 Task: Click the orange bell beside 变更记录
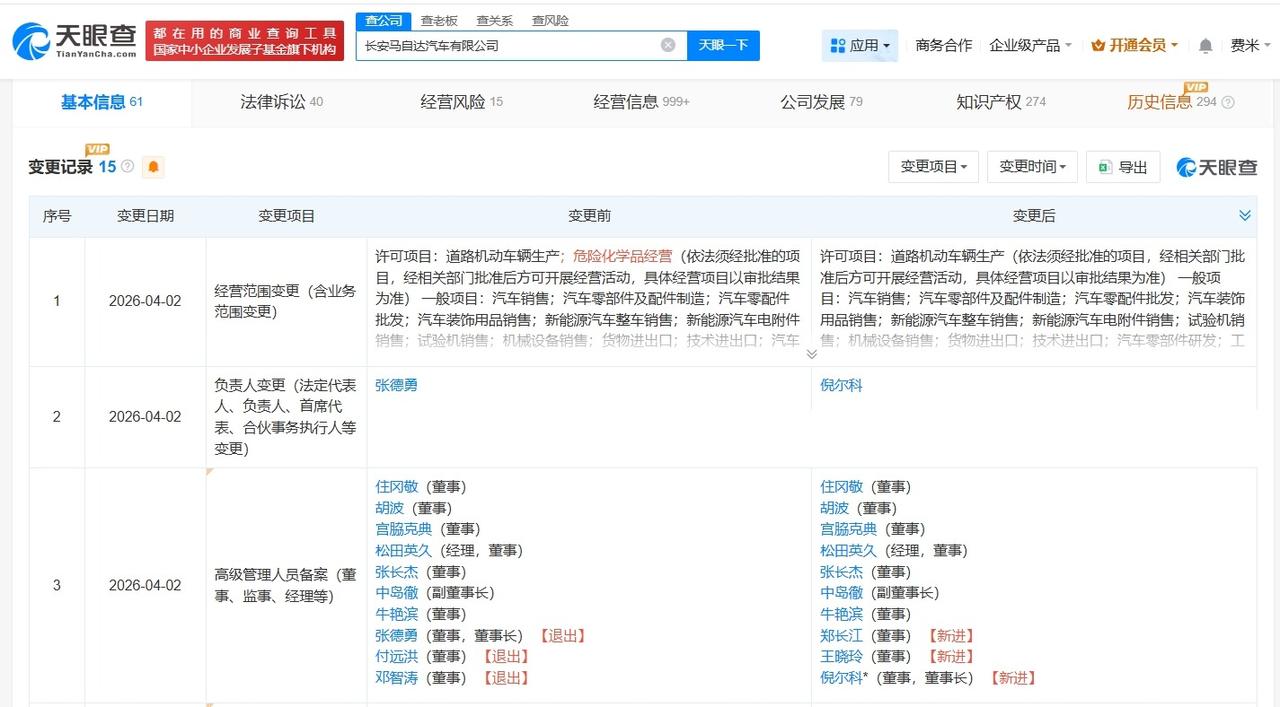153,167
